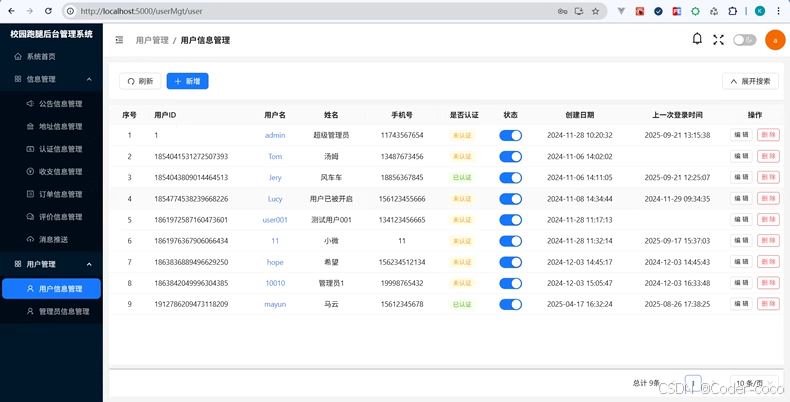
Task: Toggle status switch for user hope
Action: pyautogui.click(x=510, y=262)
